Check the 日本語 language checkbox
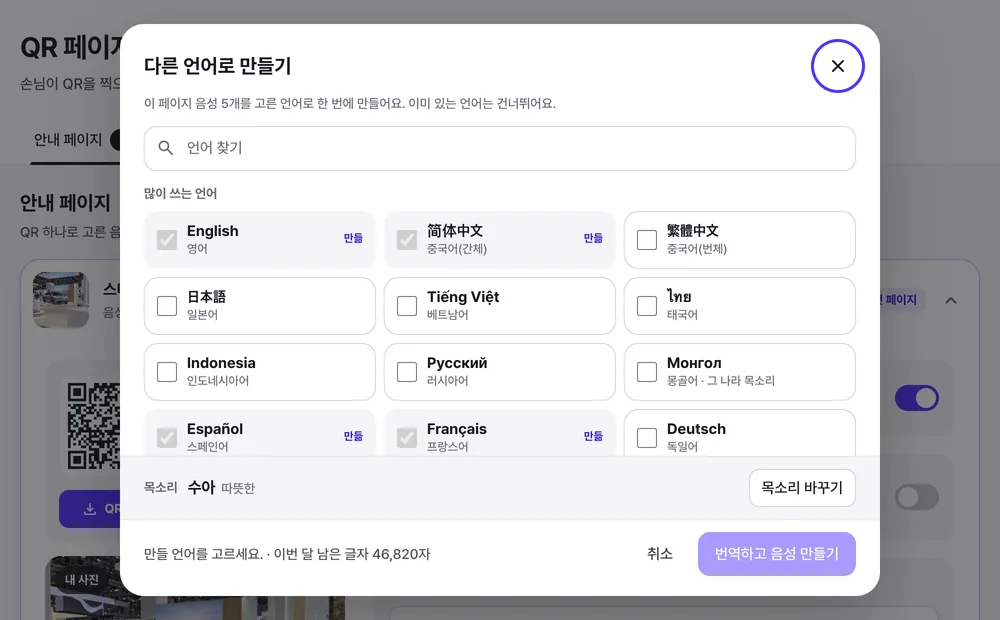The width and height of the screenshot is (1000, 620). (167, 306)
